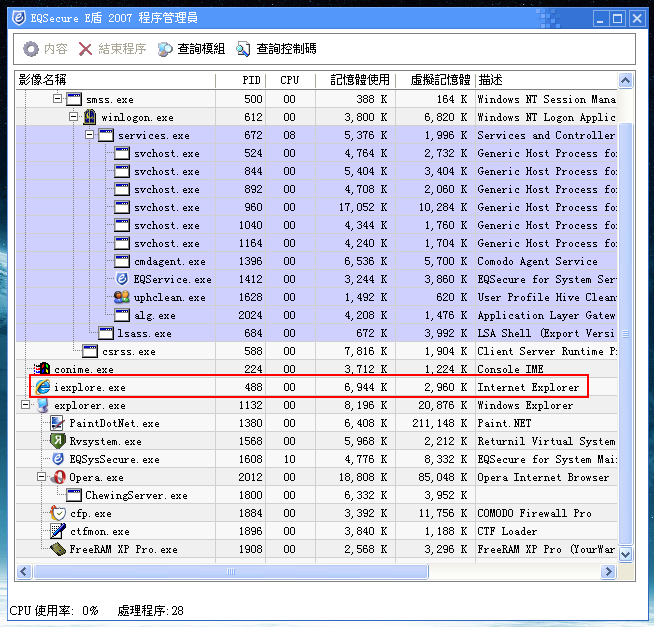Click the 17,052 K memory usage value
Screen dimensions: 654x627
[x=363, y=207]
